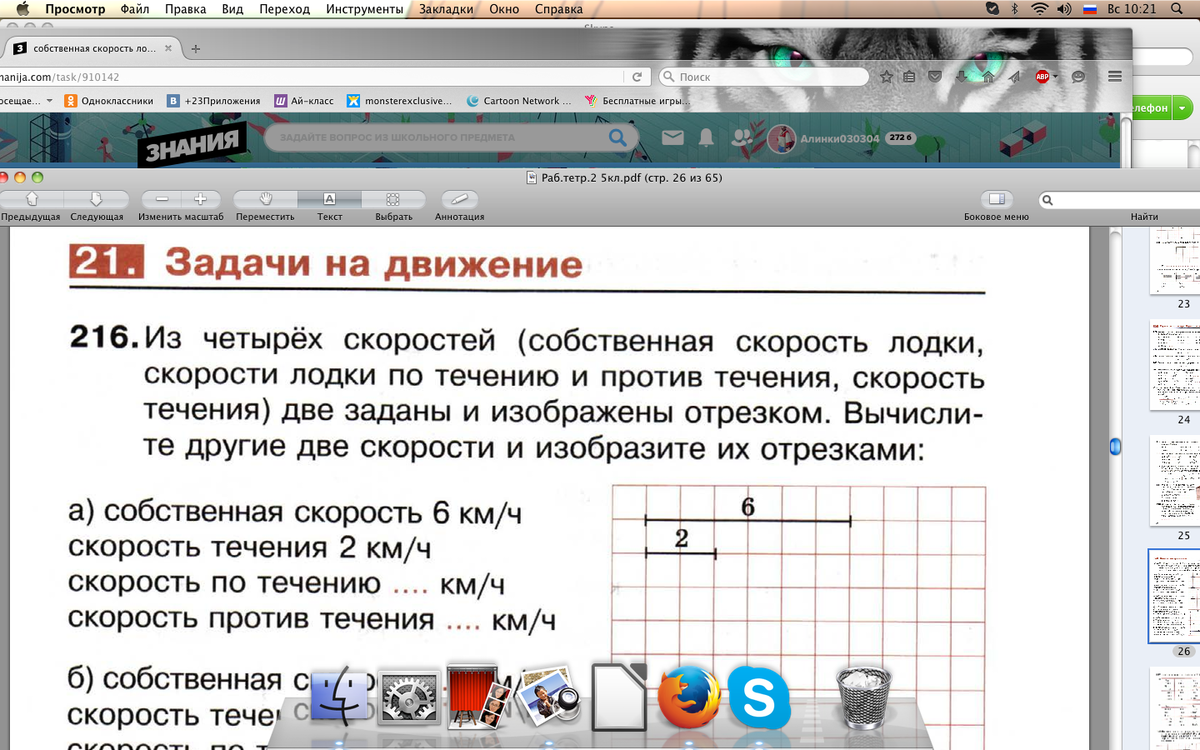
Task: Open Finder from the Dock
Action: coord(340,695)
